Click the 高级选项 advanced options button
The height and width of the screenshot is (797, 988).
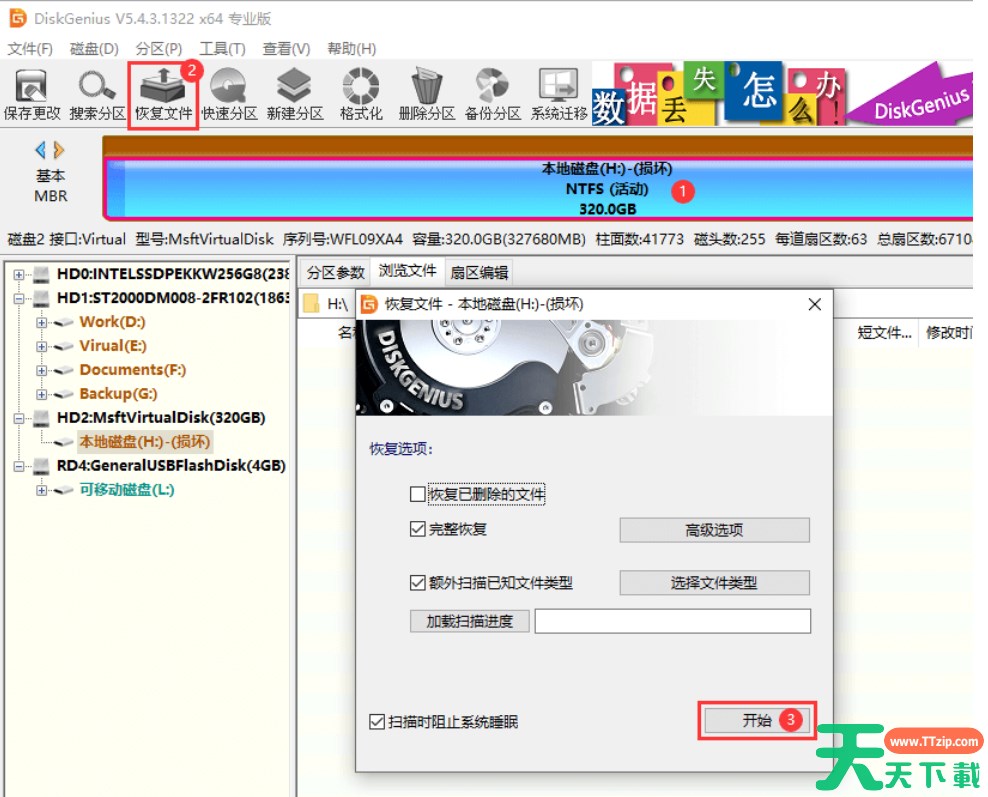[714, 530]
